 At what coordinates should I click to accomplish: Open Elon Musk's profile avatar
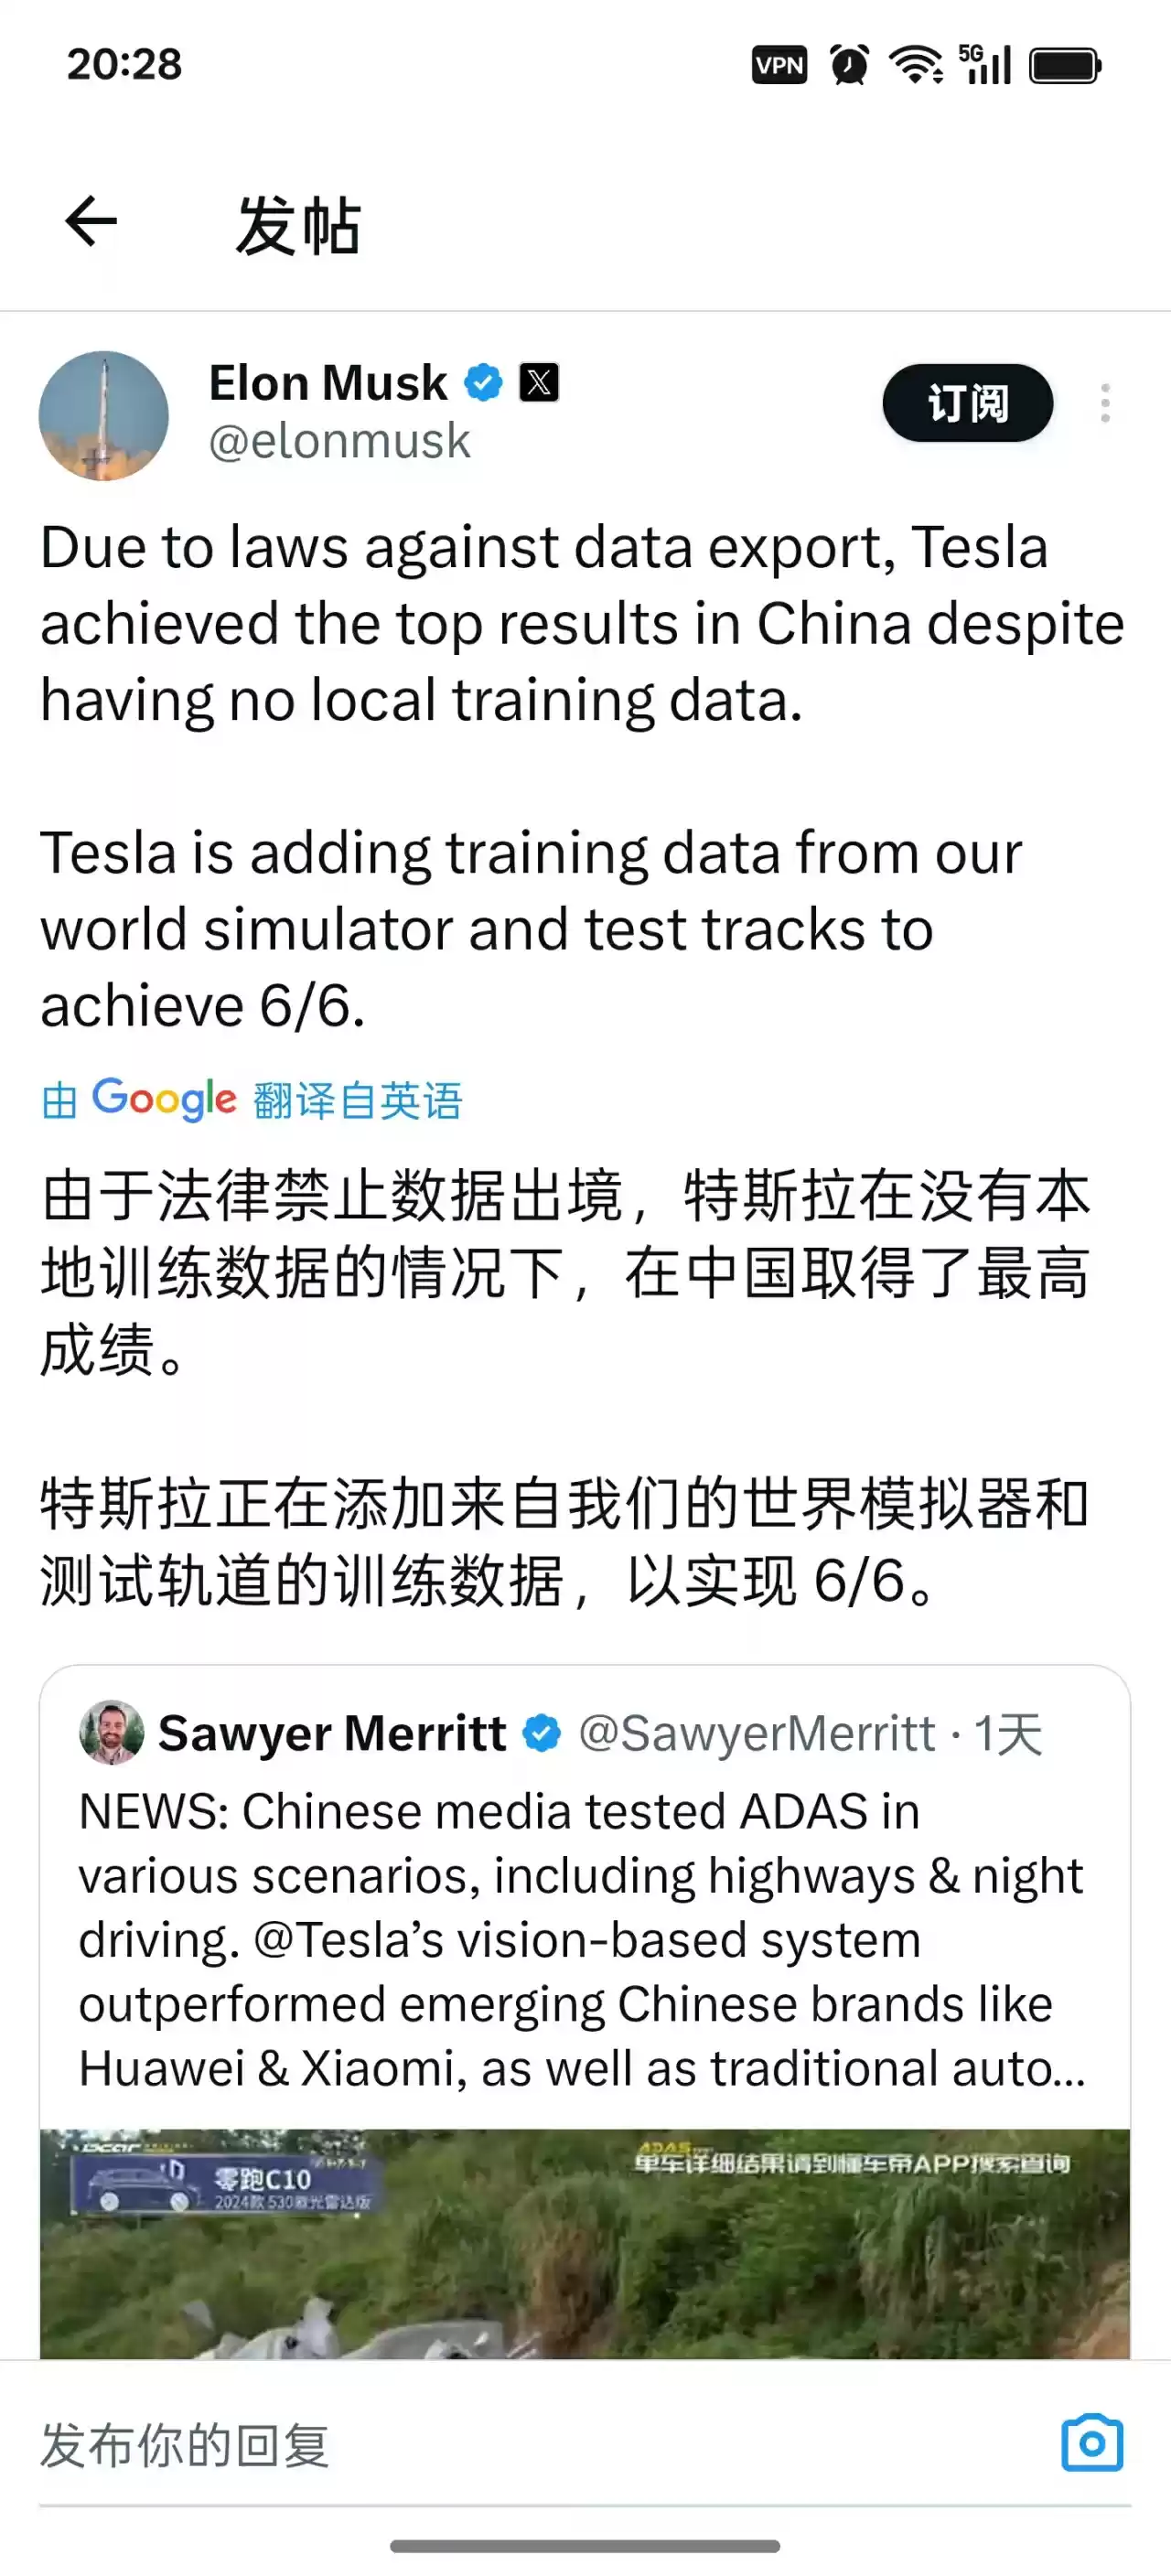point(103,416)
